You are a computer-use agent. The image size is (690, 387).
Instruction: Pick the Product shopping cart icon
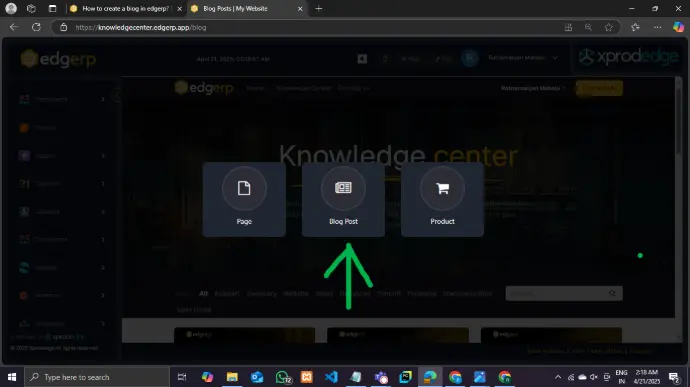442,188
